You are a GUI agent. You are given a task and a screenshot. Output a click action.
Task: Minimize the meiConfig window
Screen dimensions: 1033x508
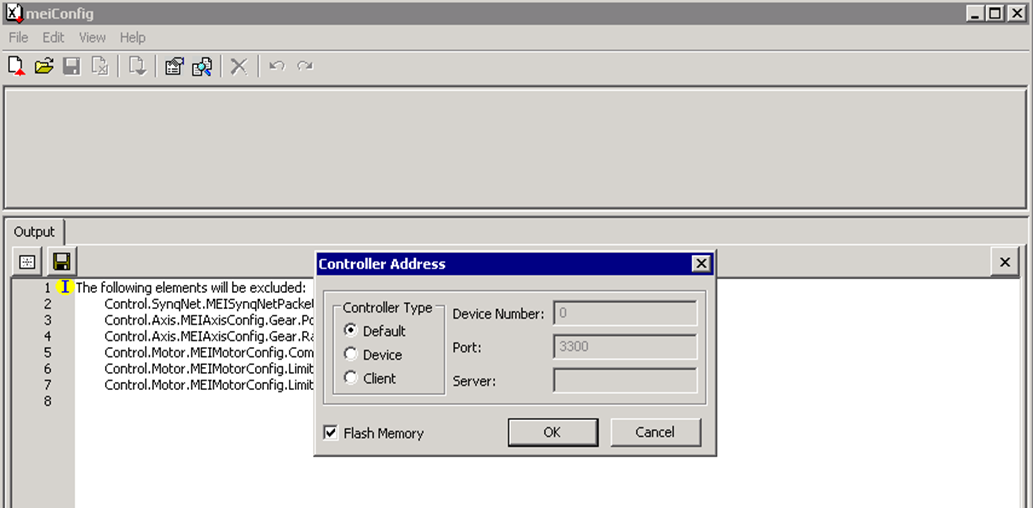point(976,13)
